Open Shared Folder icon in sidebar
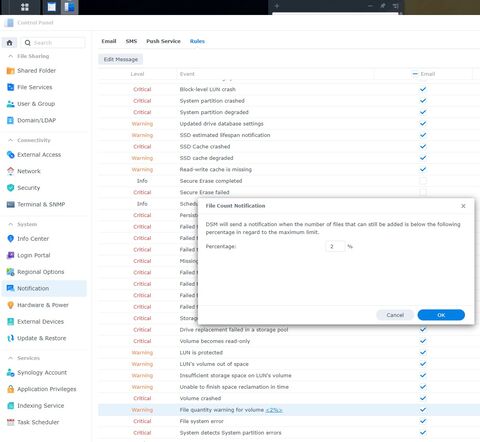 [11, 71]
